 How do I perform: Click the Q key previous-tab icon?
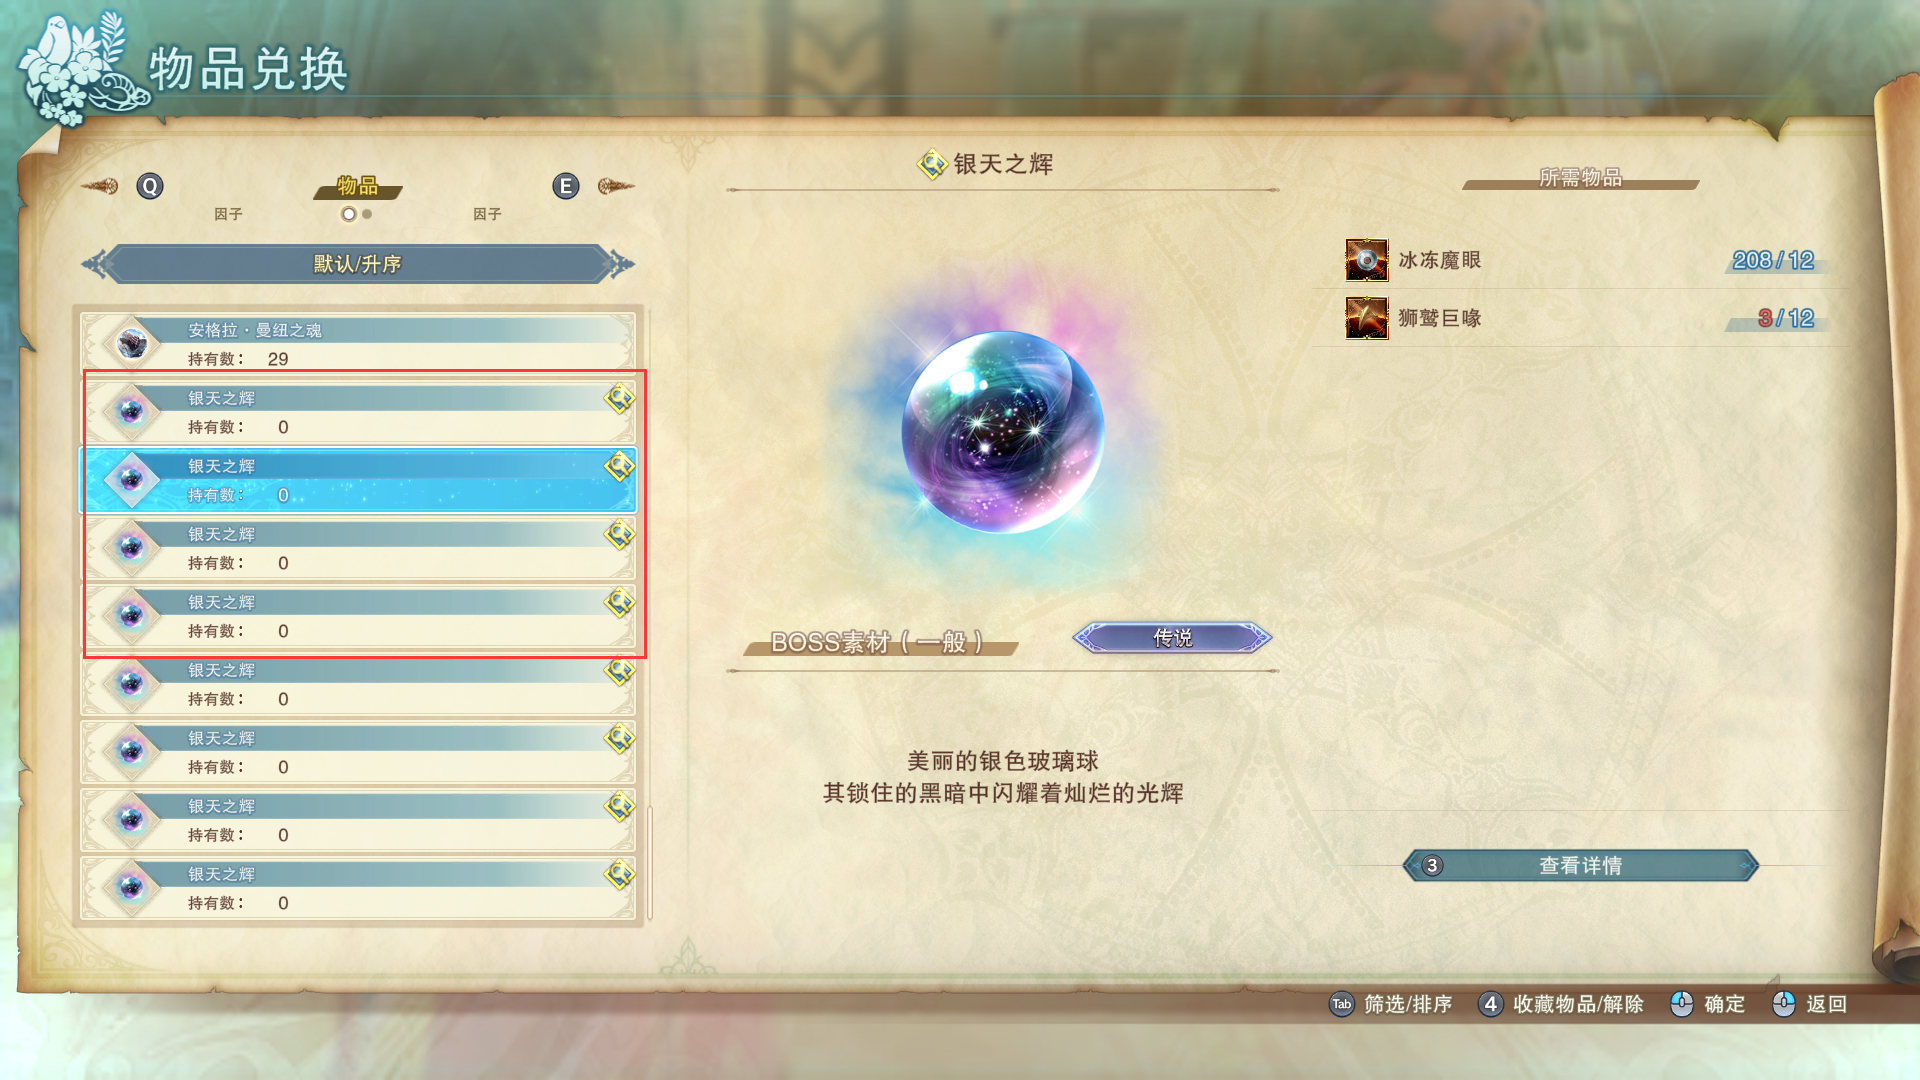(x=150, y=186)
